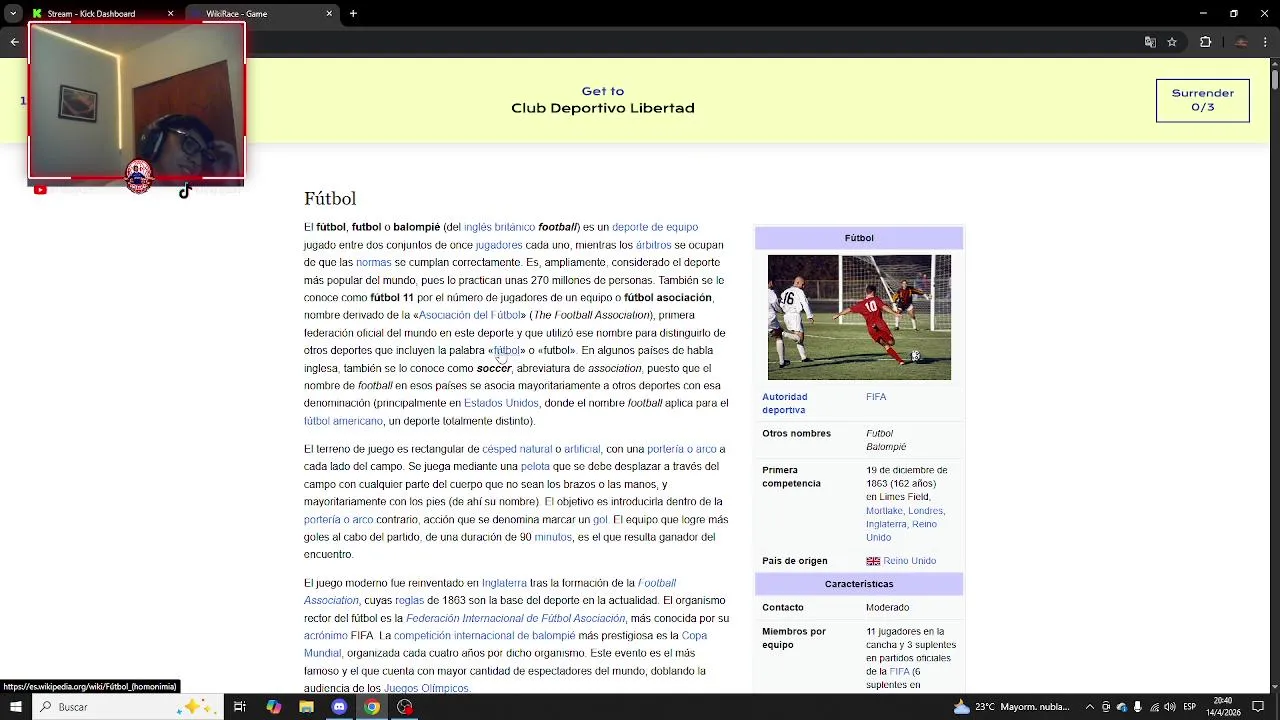Image resolution: width=1280 pixels, height=720 pixels.
Task: Open the 'árbitros' link
Action: coord(653,245)
